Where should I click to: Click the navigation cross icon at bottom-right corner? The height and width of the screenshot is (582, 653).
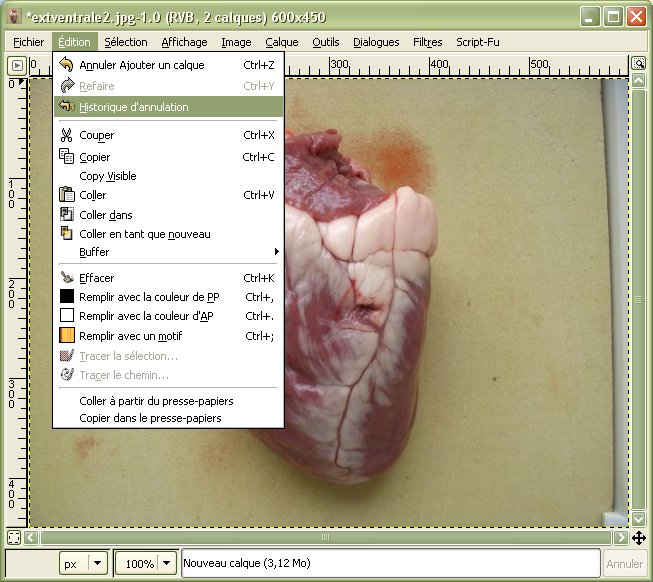638,537
